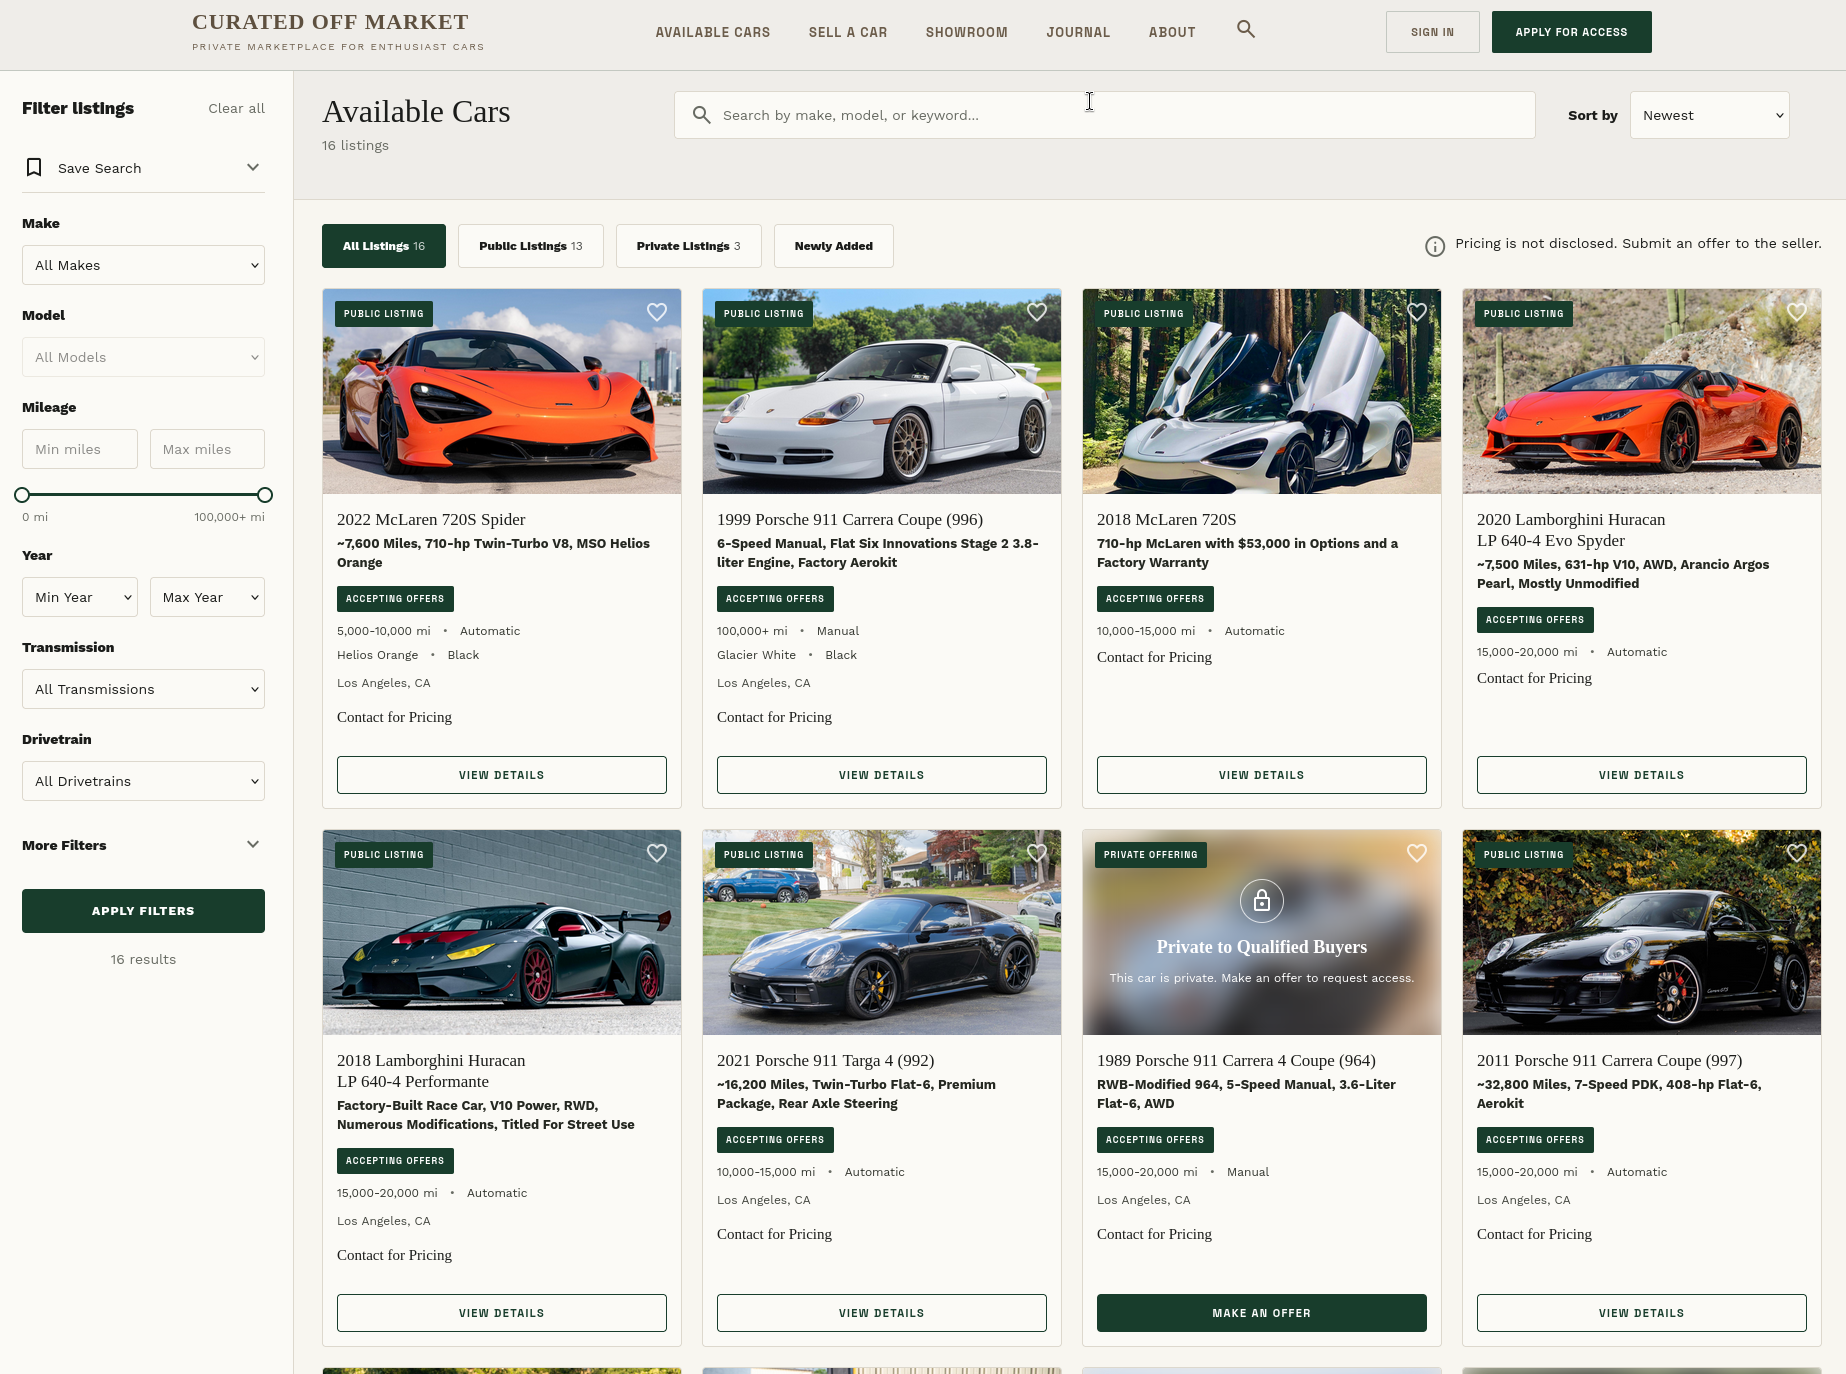Favorite the 2022 McLaren 720S Spider
The width and height of the screenshot is (1846, 1374).
657,312
